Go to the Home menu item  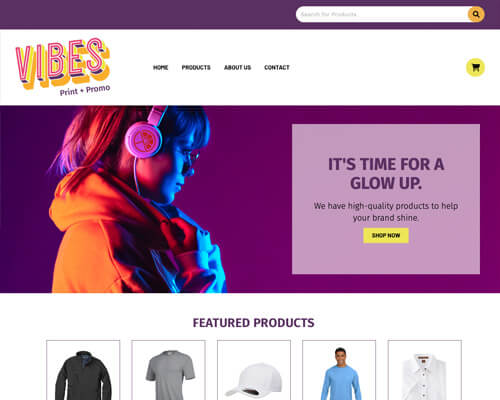coord(160,67)
